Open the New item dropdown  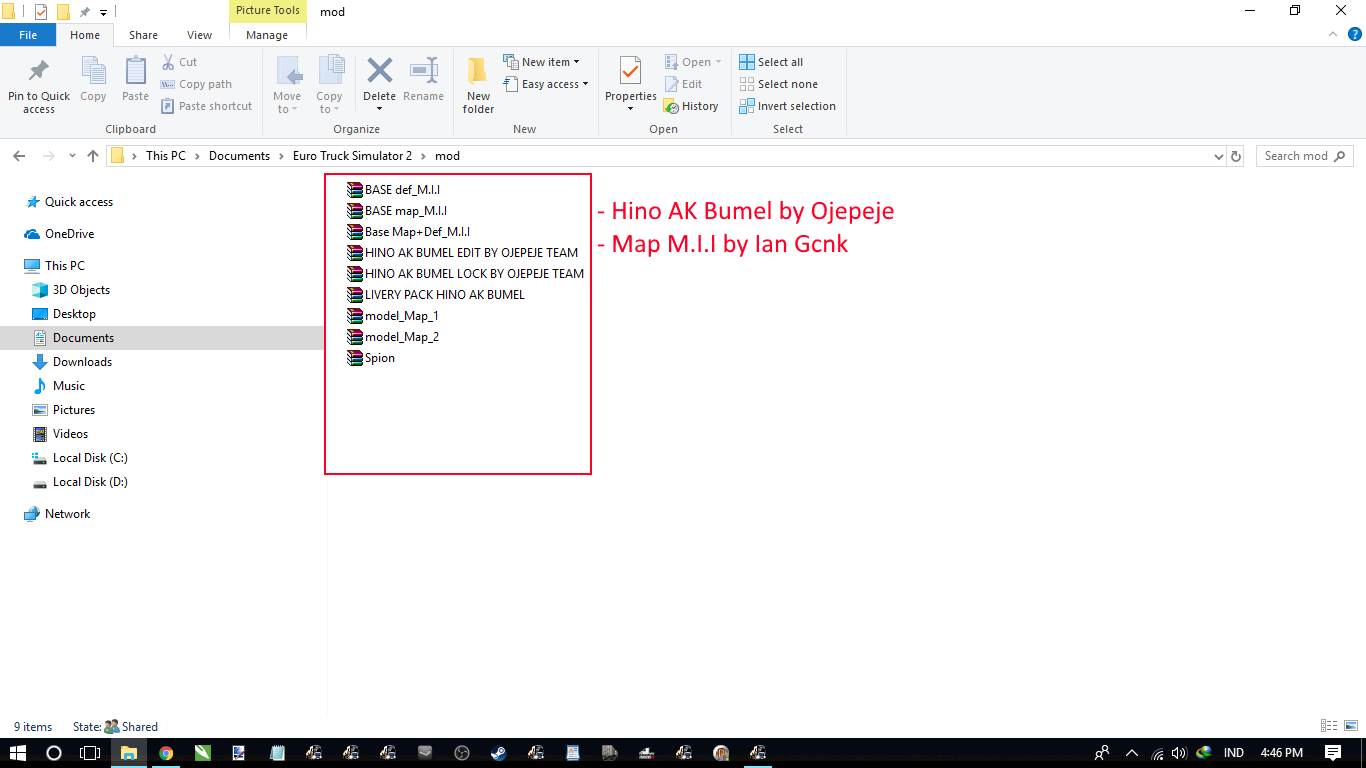[x=541, y=62]
